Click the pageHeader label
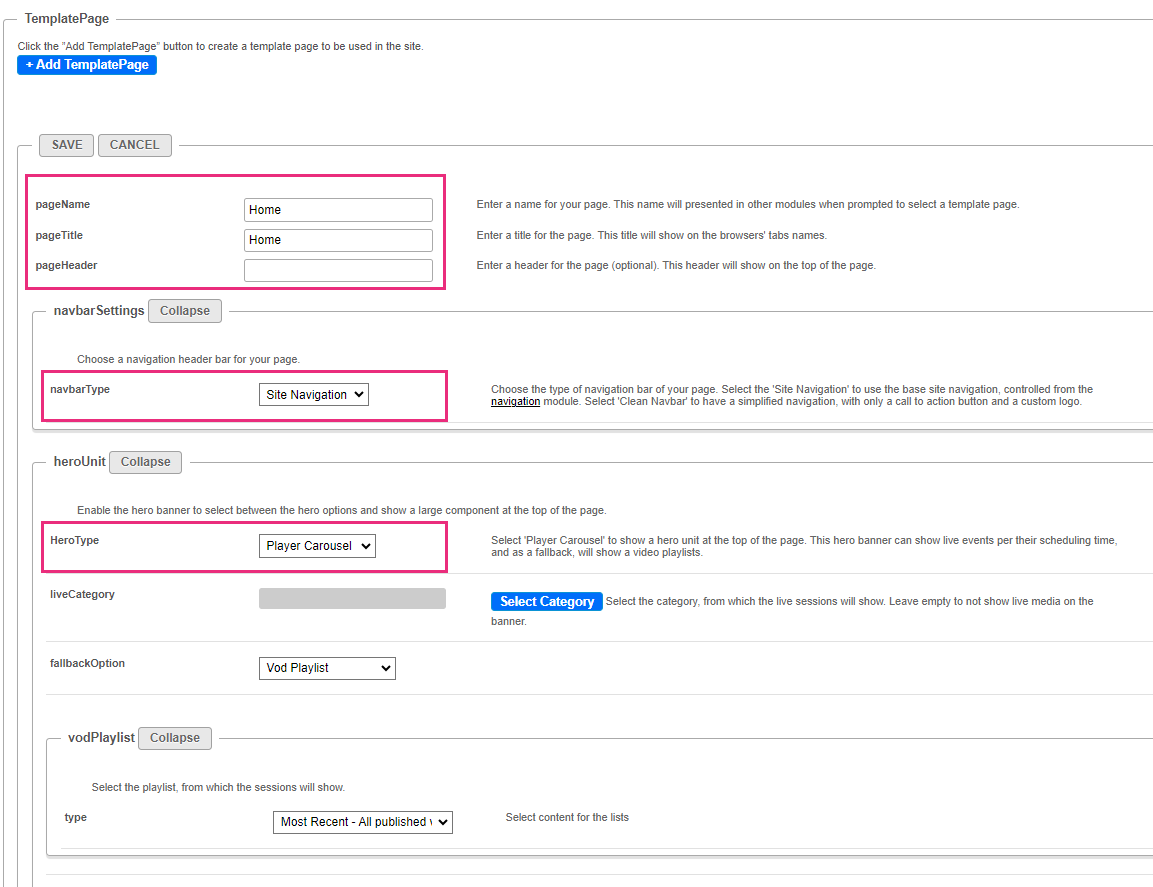This screenshot has height=887, width=1153. click(x=66, y=266)
